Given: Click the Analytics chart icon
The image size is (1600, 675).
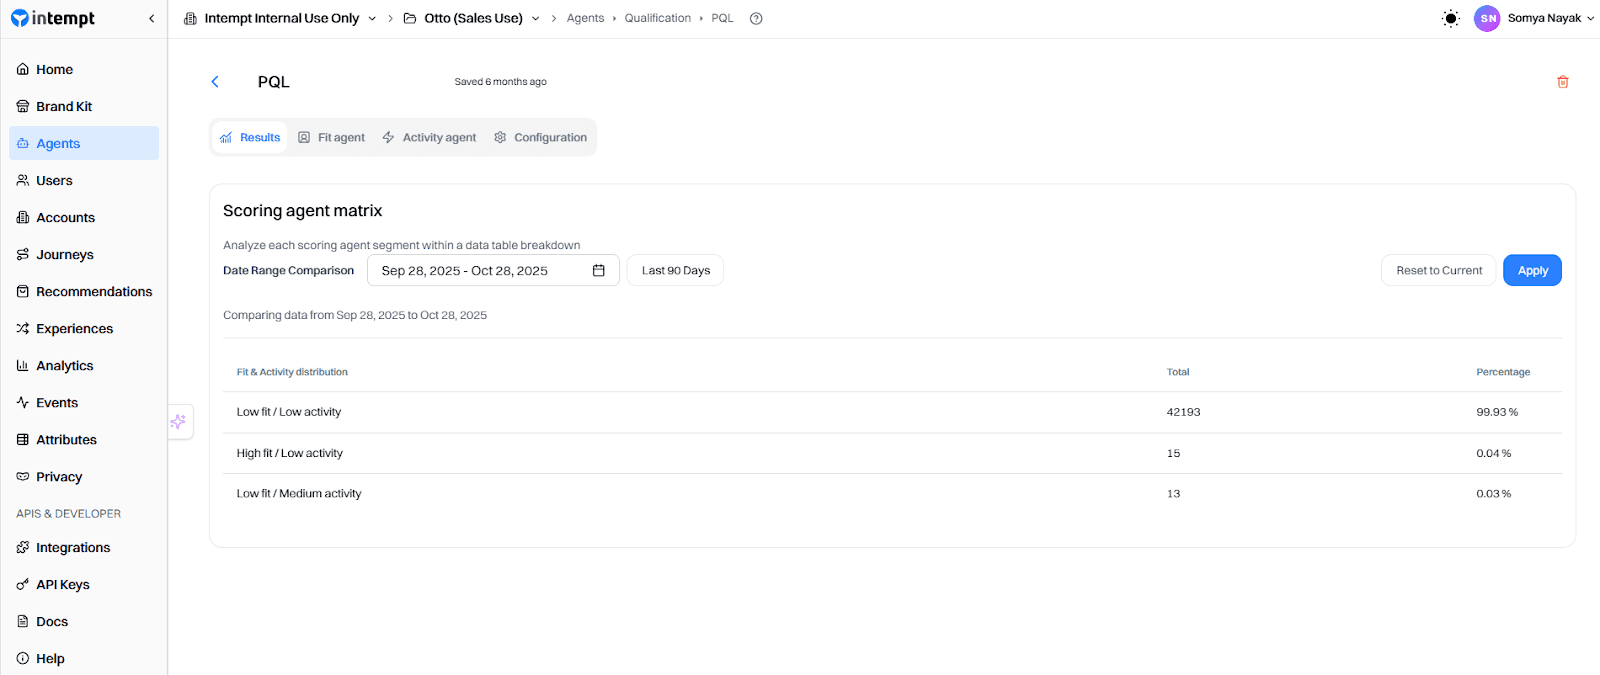Looking at the screenshot, I should click(22, 365).
